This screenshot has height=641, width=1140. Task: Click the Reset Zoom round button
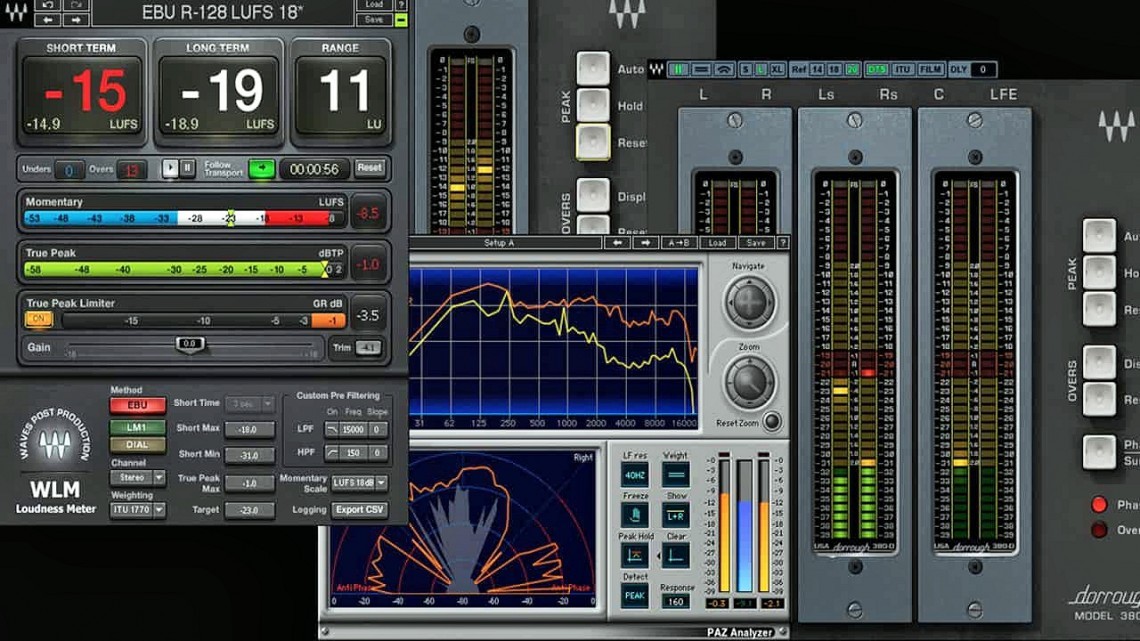pos(772,422)
